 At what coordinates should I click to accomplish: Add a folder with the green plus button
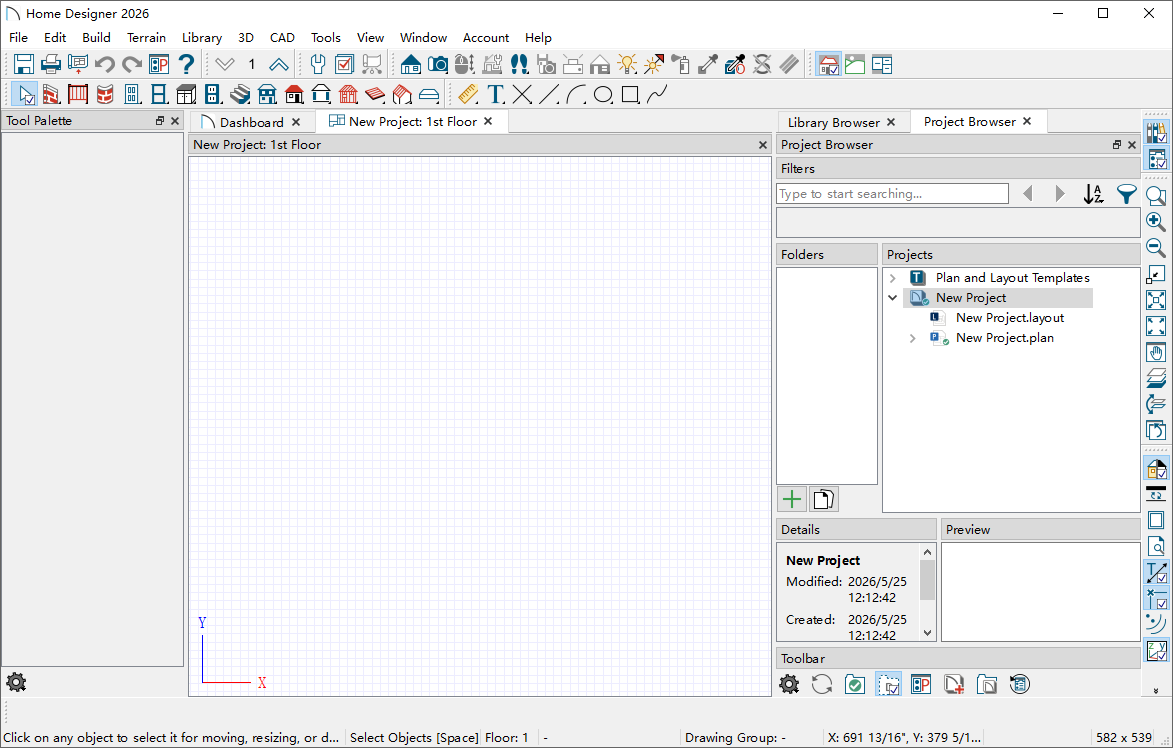tap(791, 499)
